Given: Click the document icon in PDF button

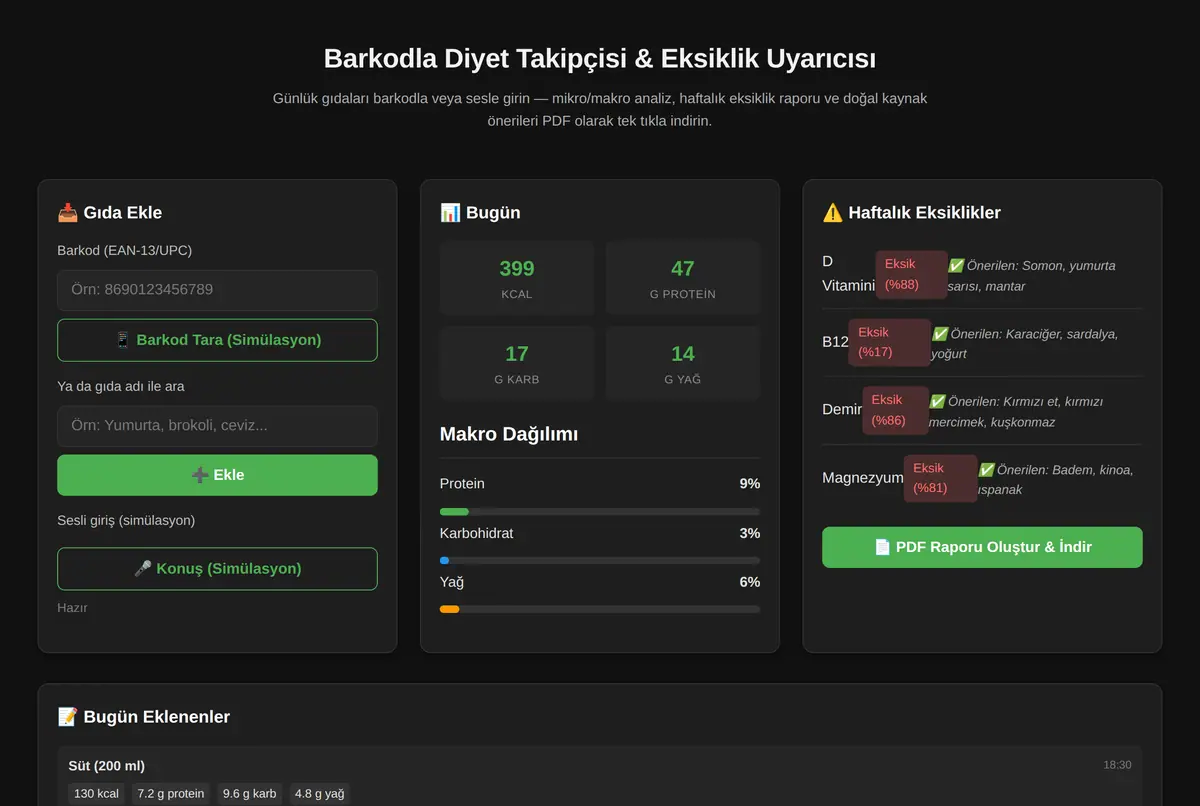Looking at the screenshot, I should click(882, 547).
